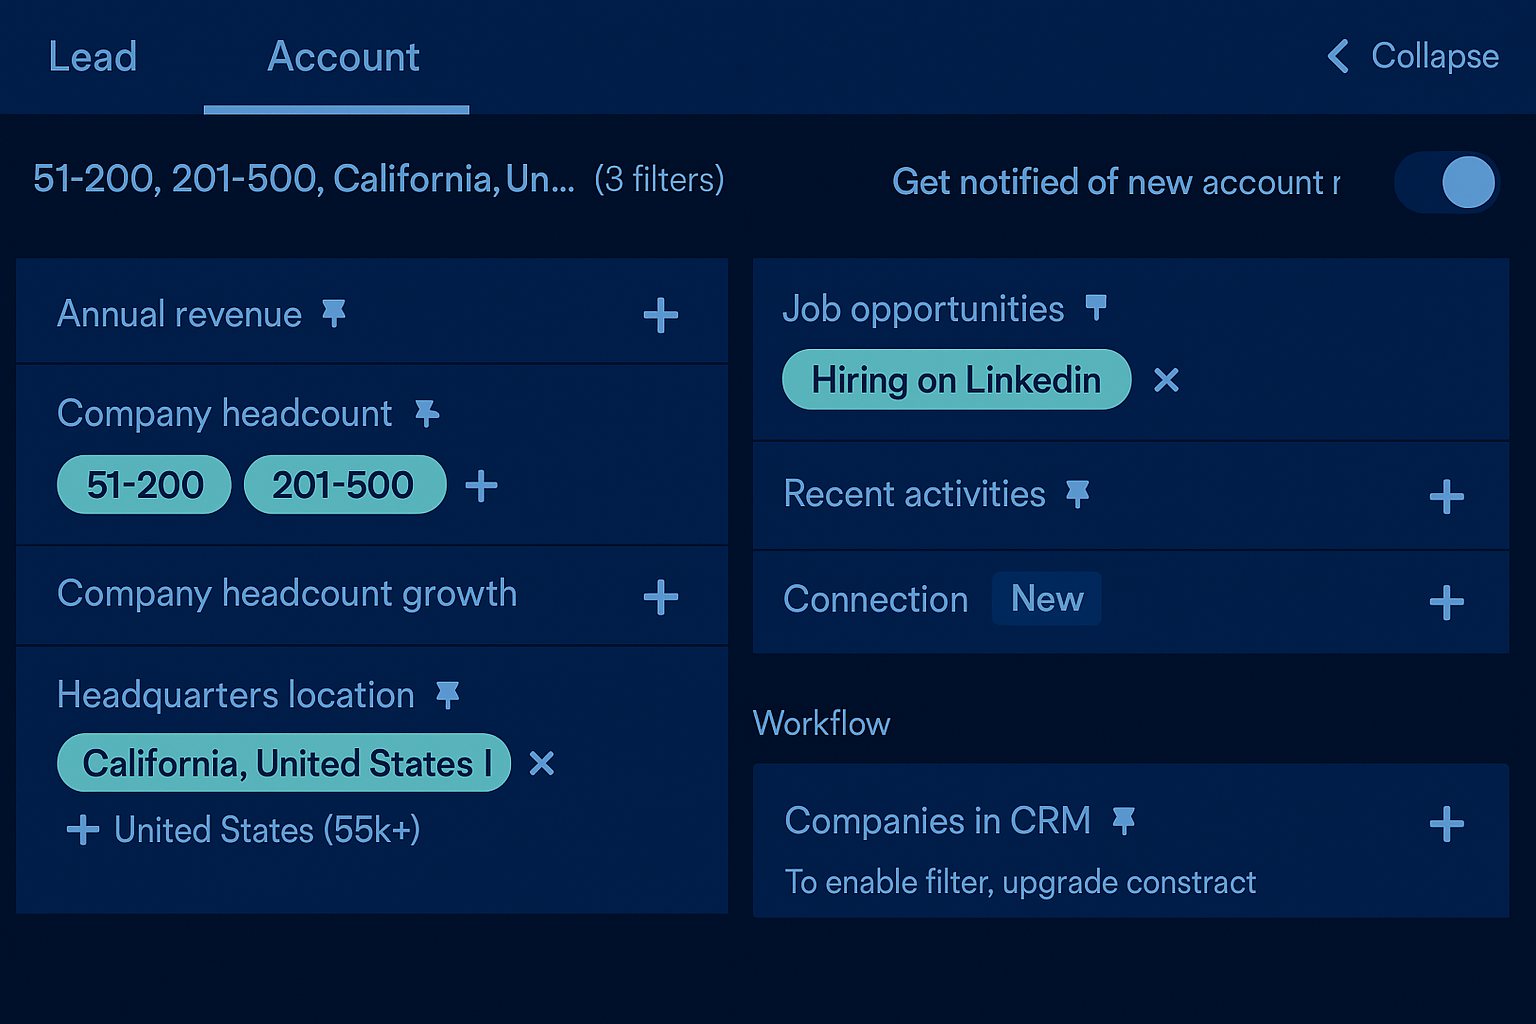This screenshot has height=1024, width=1536.
Task: Pin the Company headcount filter
Action: click(428, 412)
